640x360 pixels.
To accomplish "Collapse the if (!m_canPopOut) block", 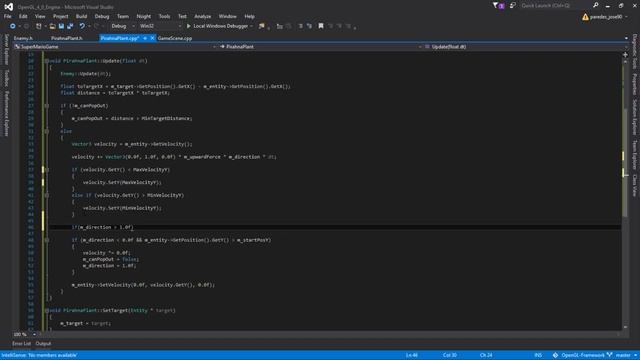I will coord(47,106).
